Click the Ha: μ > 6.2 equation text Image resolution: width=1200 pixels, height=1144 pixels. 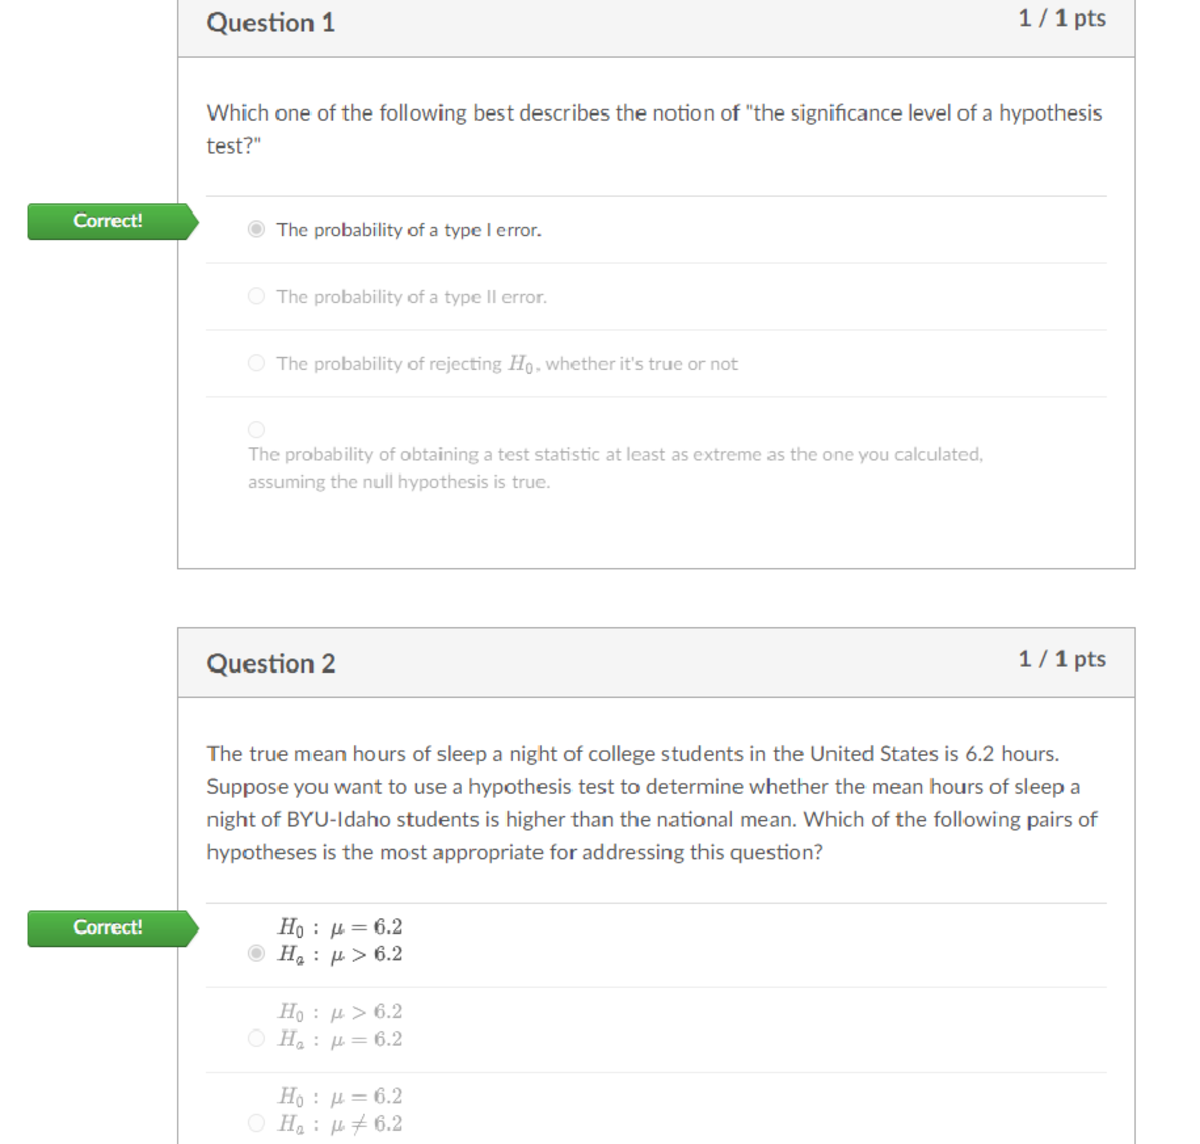pos(340,954)
